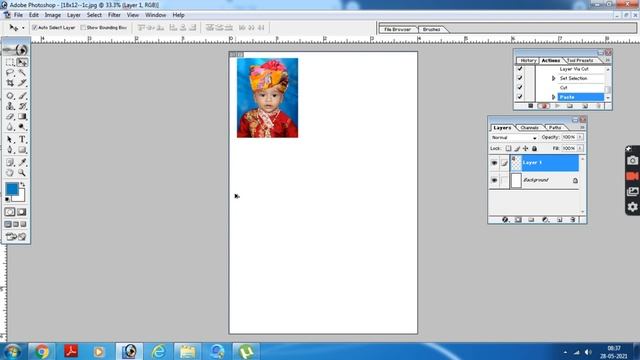Viewport: 640px width, 360px height.
Task: Switch foreground and background colors icon
Action: (22, 184)
